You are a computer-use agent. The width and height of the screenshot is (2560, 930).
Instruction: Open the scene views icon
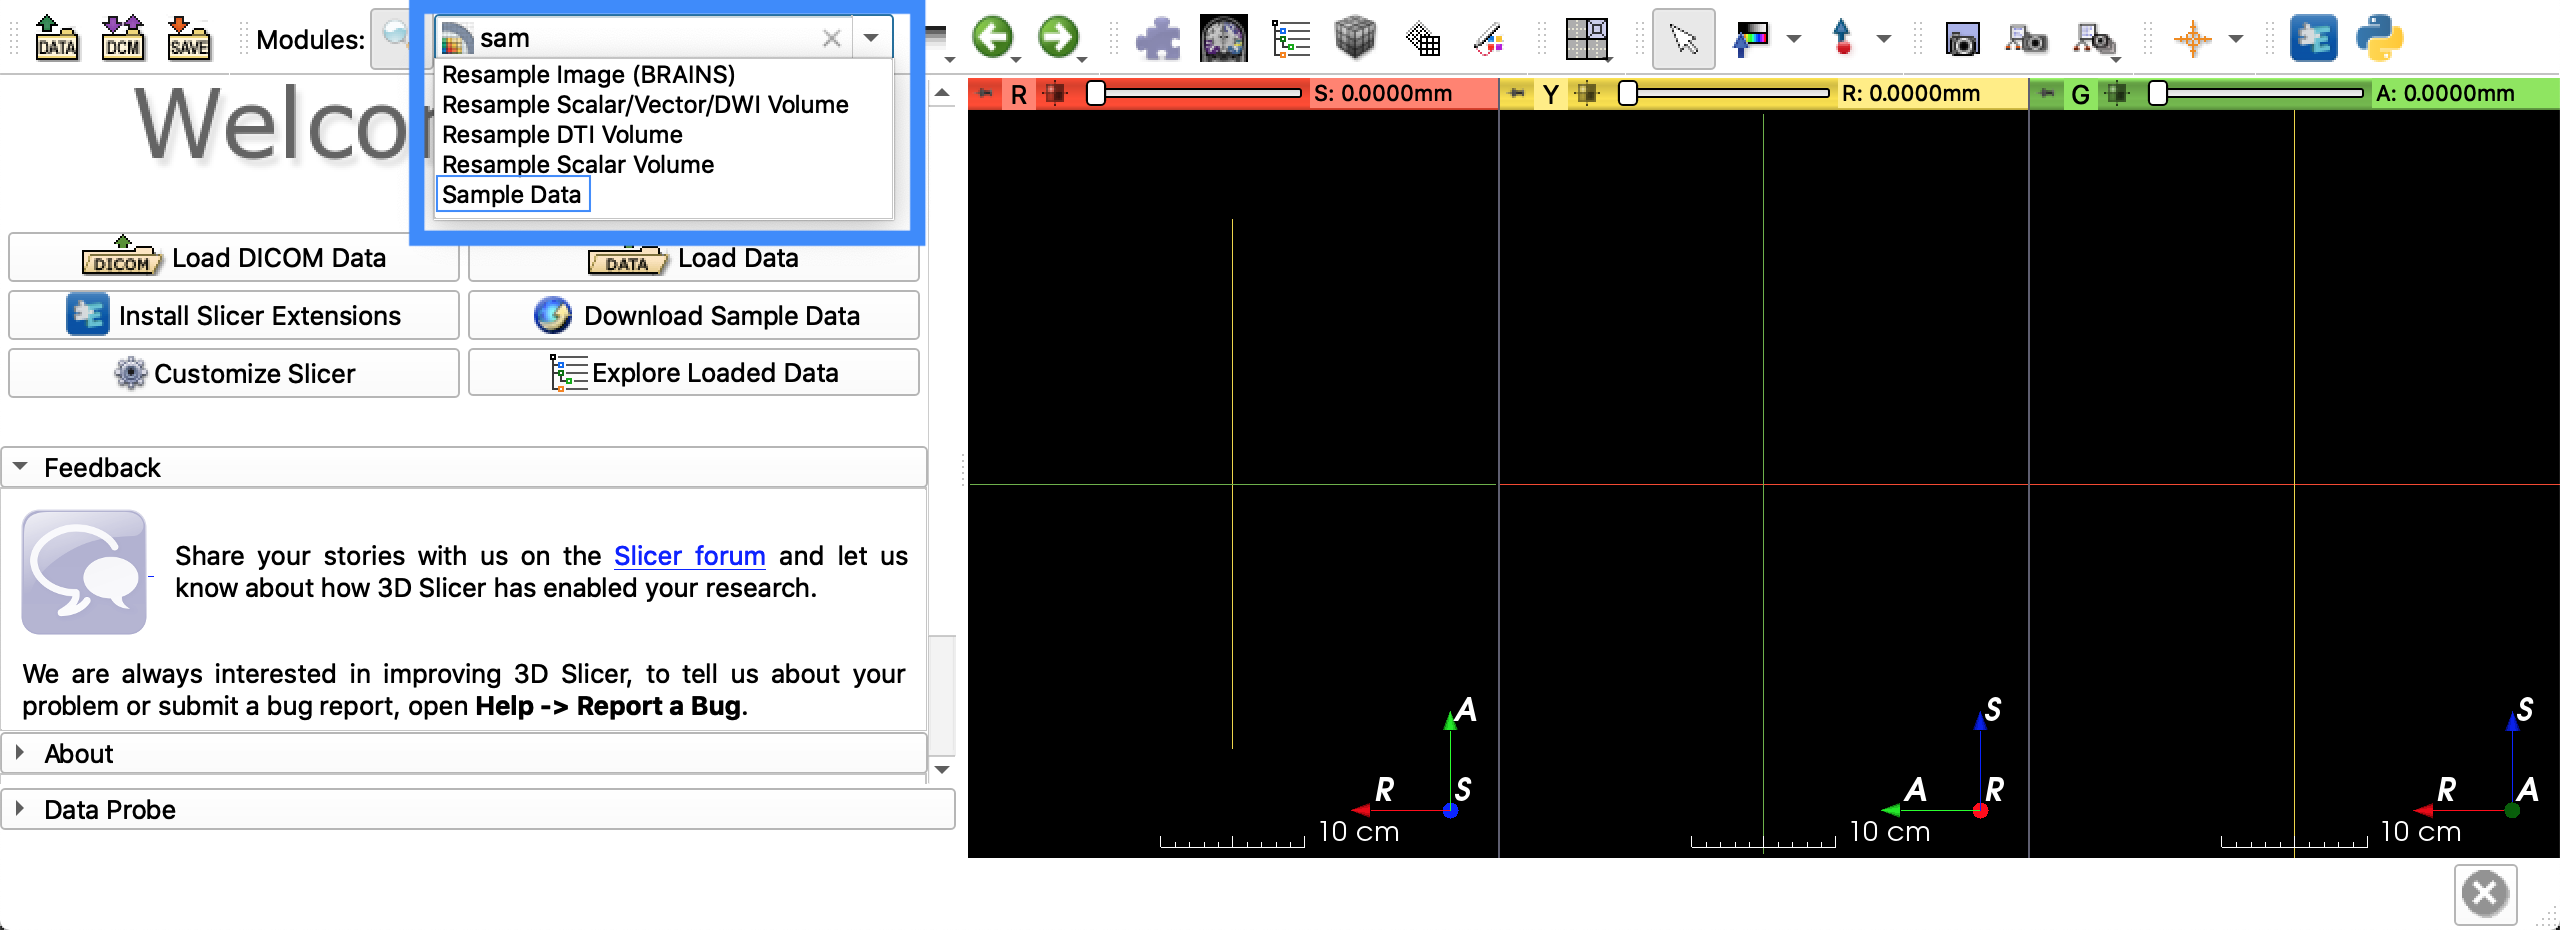click(2027, 39)
